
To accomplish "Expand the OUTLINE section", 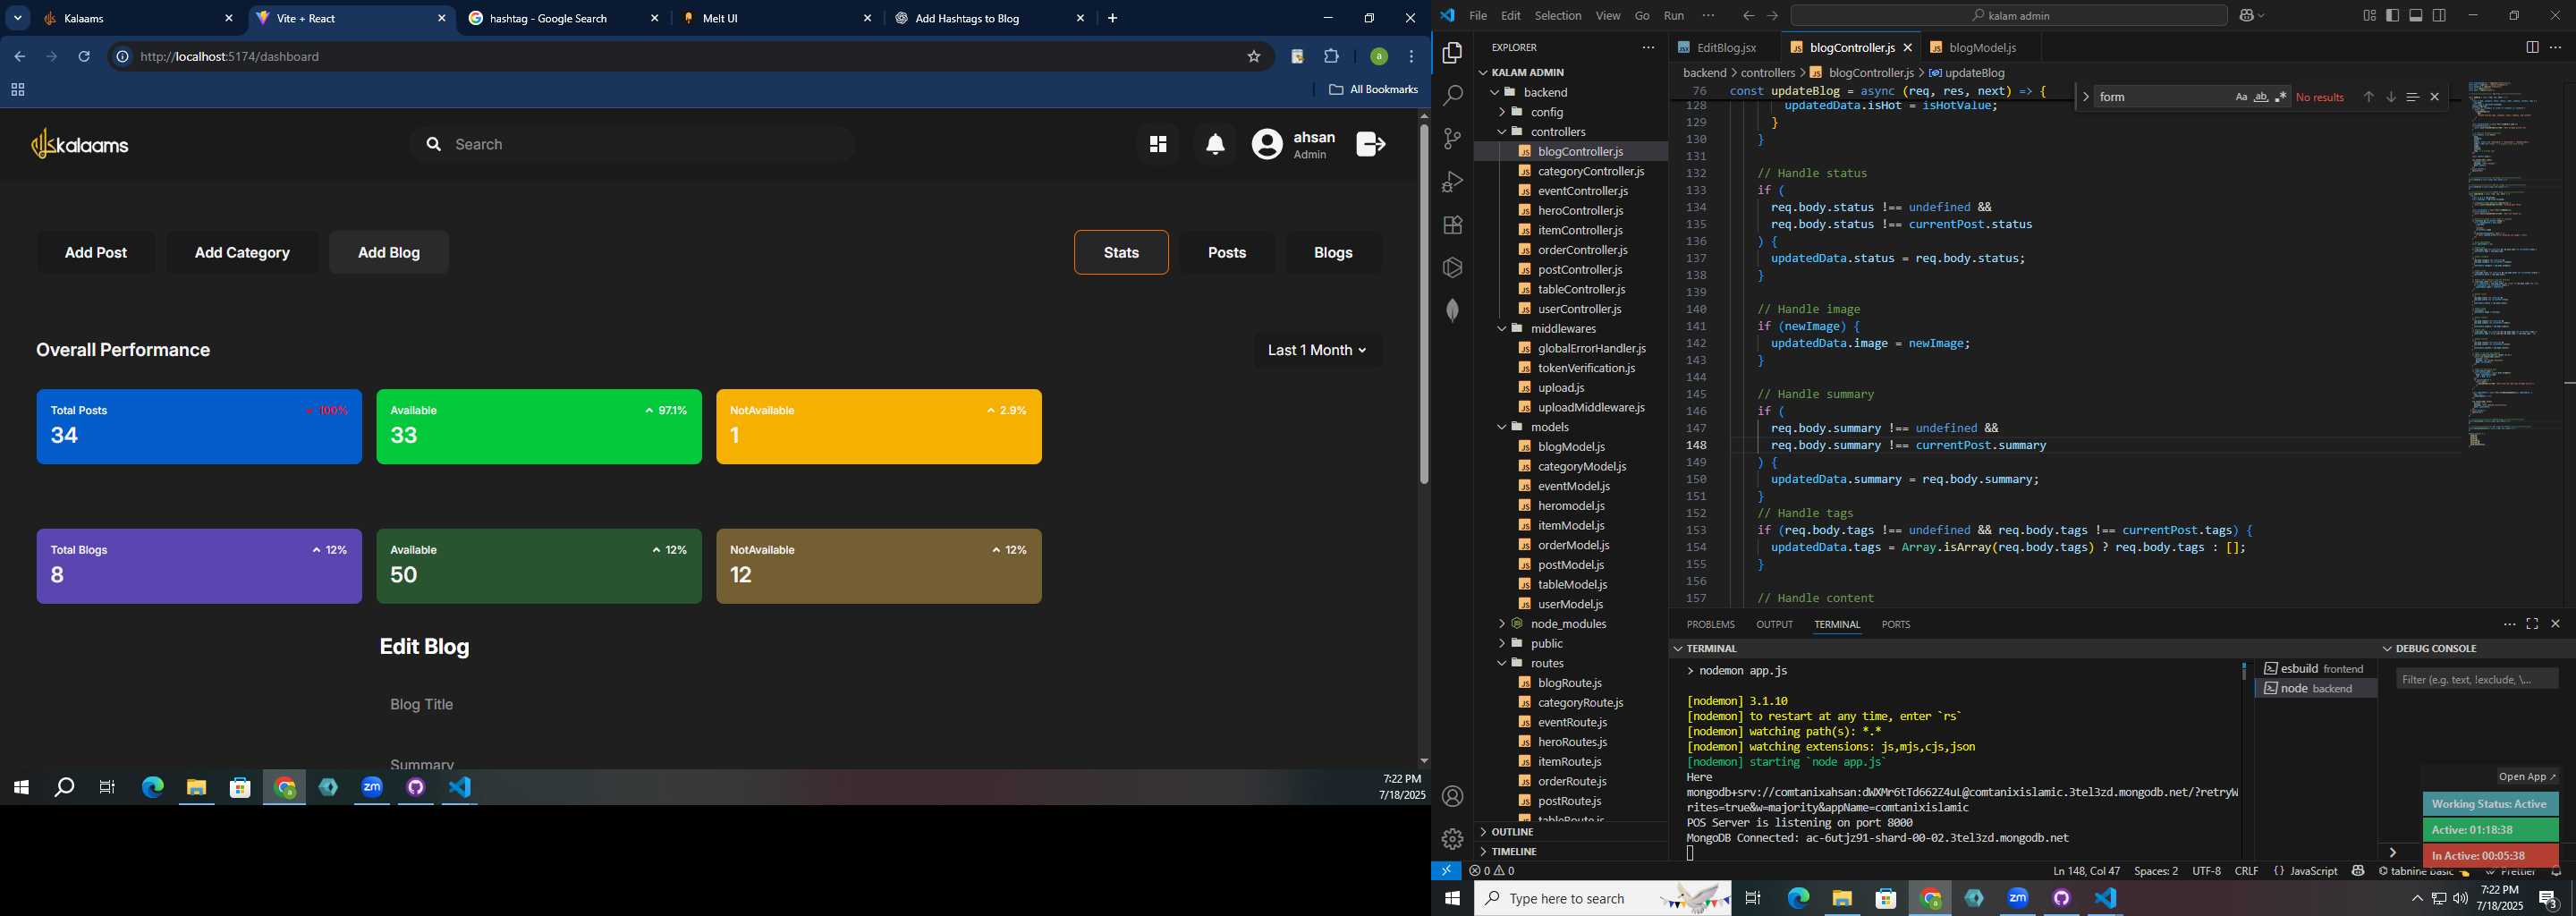I will [1571, 832].
